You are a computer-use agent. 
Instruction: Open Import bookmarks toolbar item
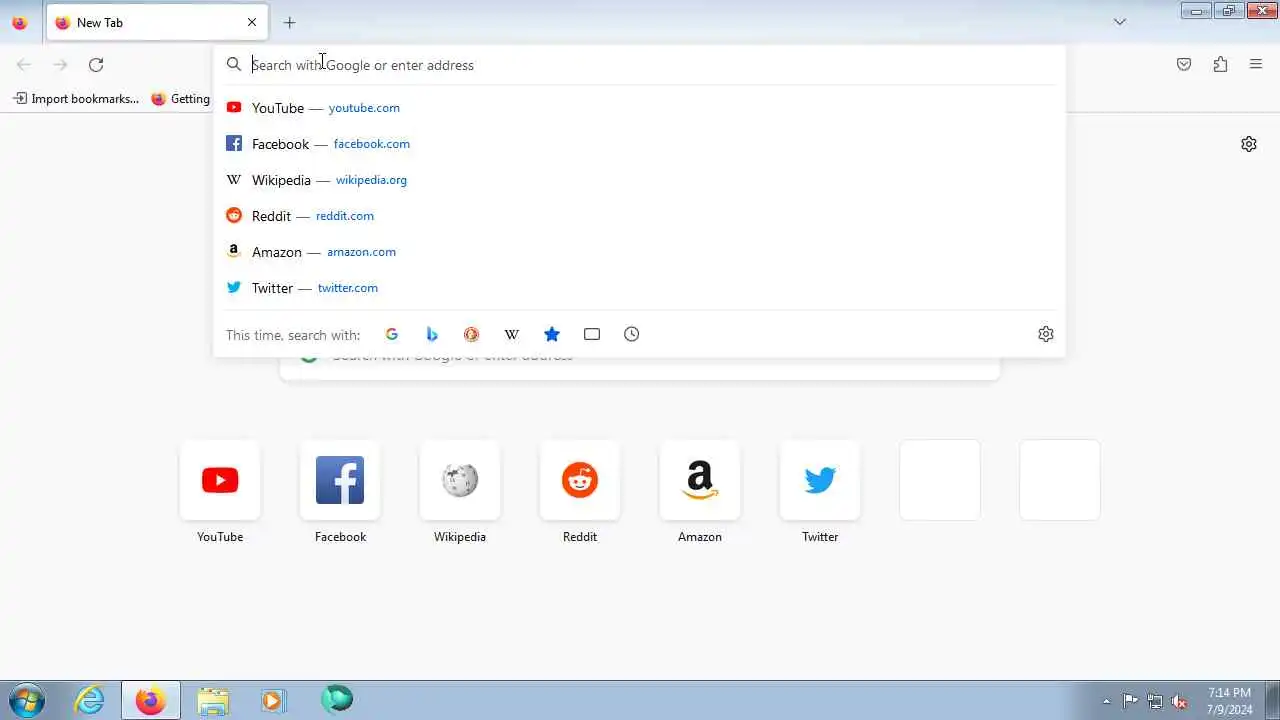click(x=76, y=99)
